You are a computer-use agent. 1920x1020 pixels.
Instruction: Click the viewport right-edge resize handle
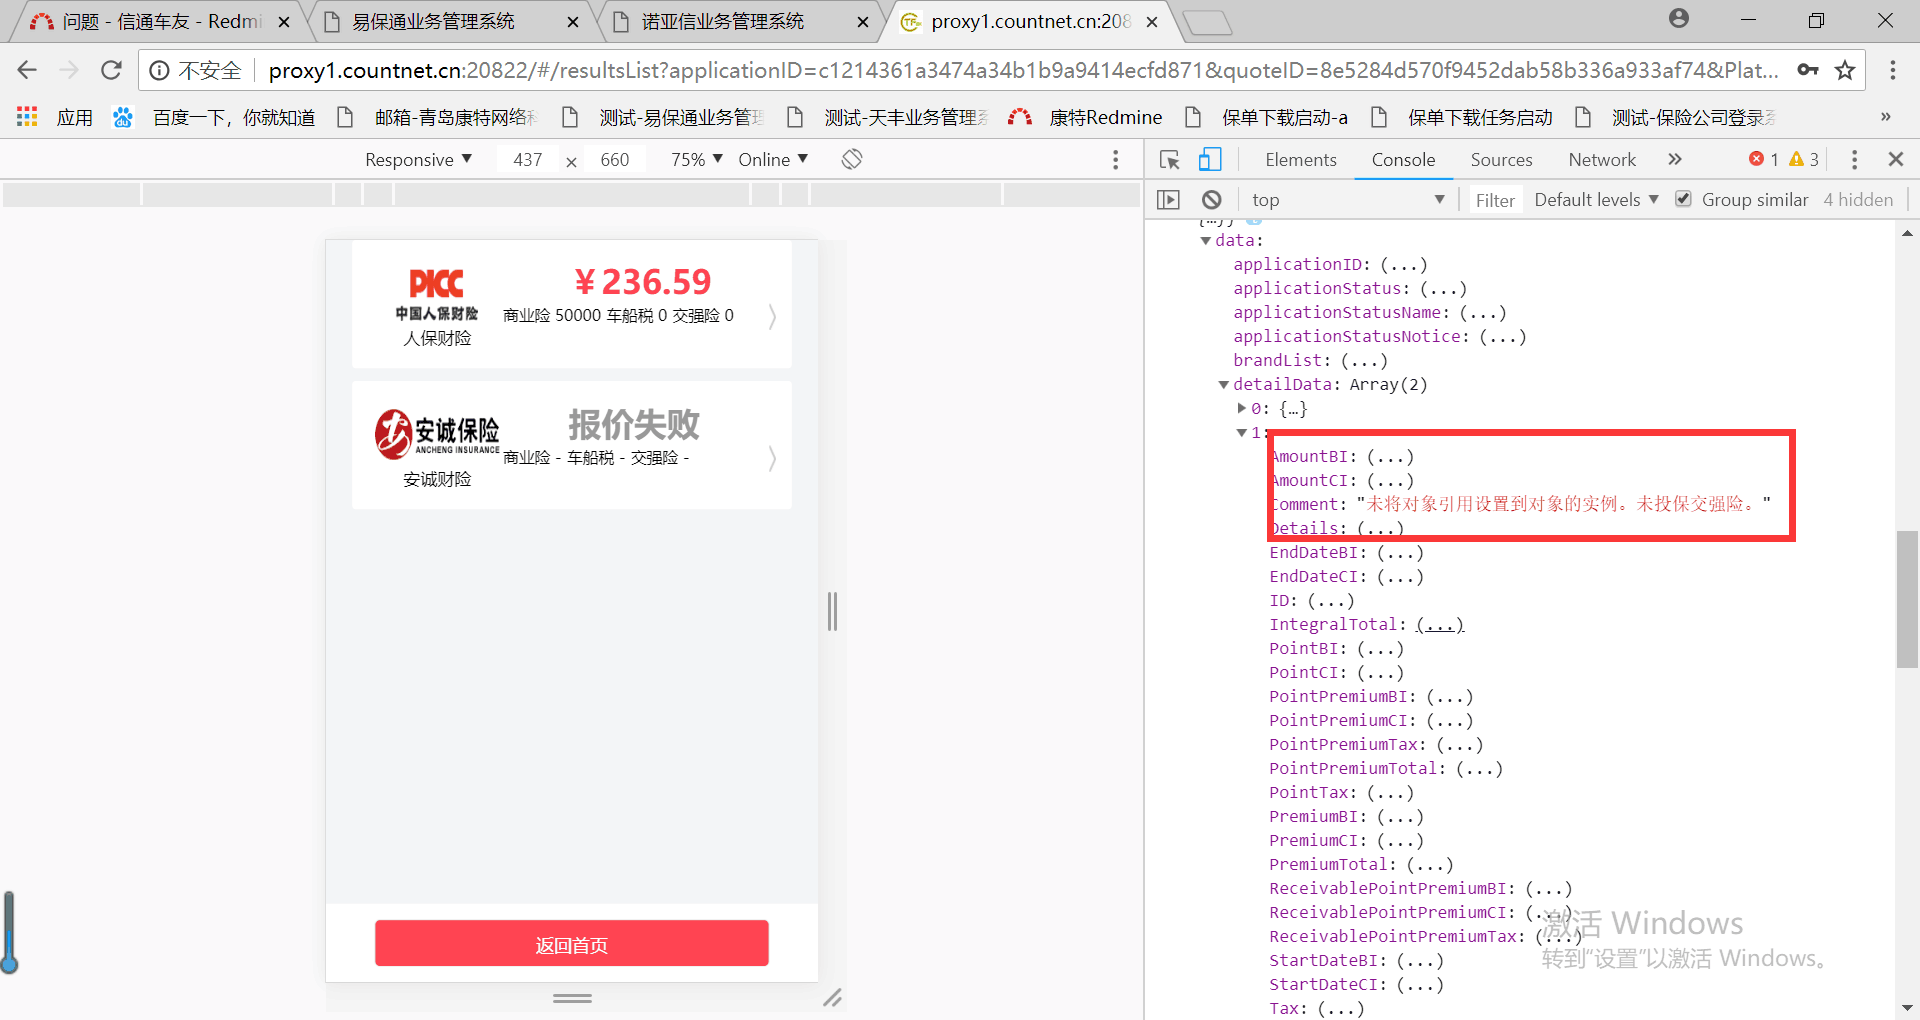click(832, 611)
